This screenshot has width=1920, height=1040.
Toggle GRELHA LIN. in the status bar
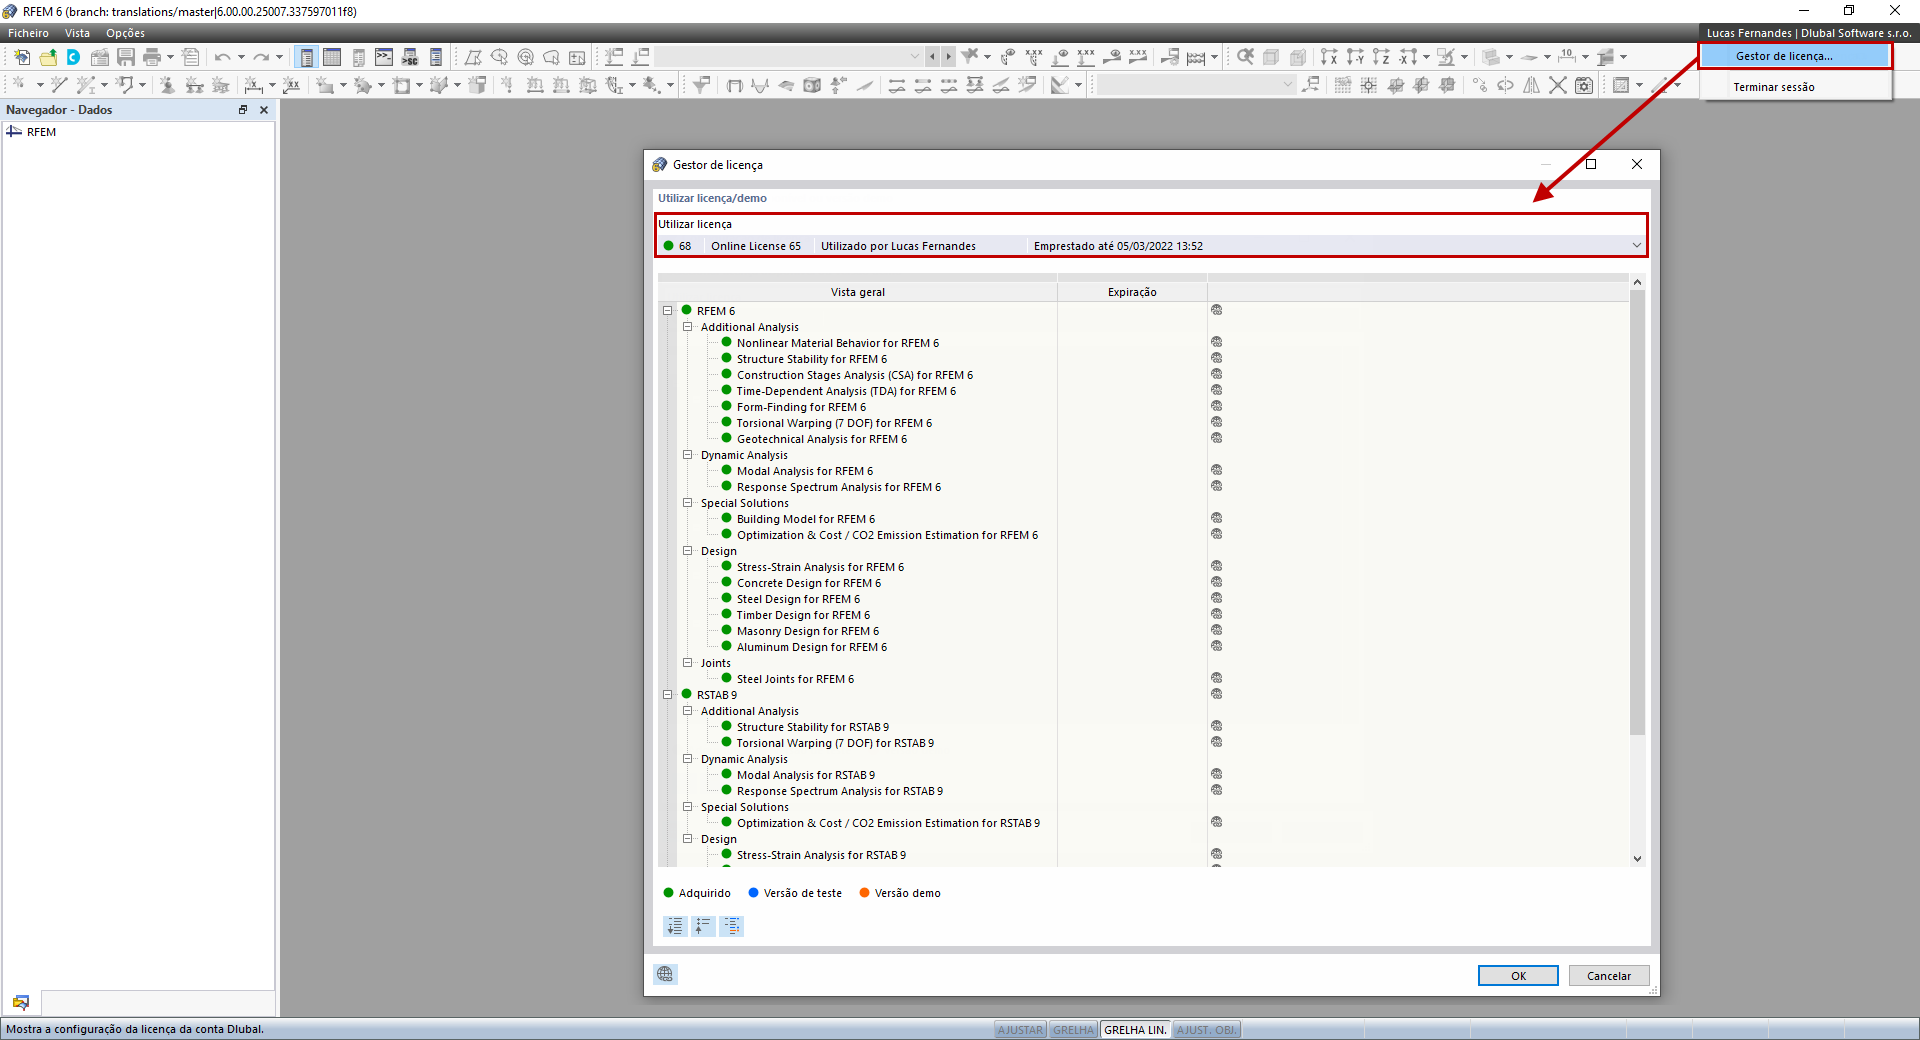[x=1135, y=1030]
